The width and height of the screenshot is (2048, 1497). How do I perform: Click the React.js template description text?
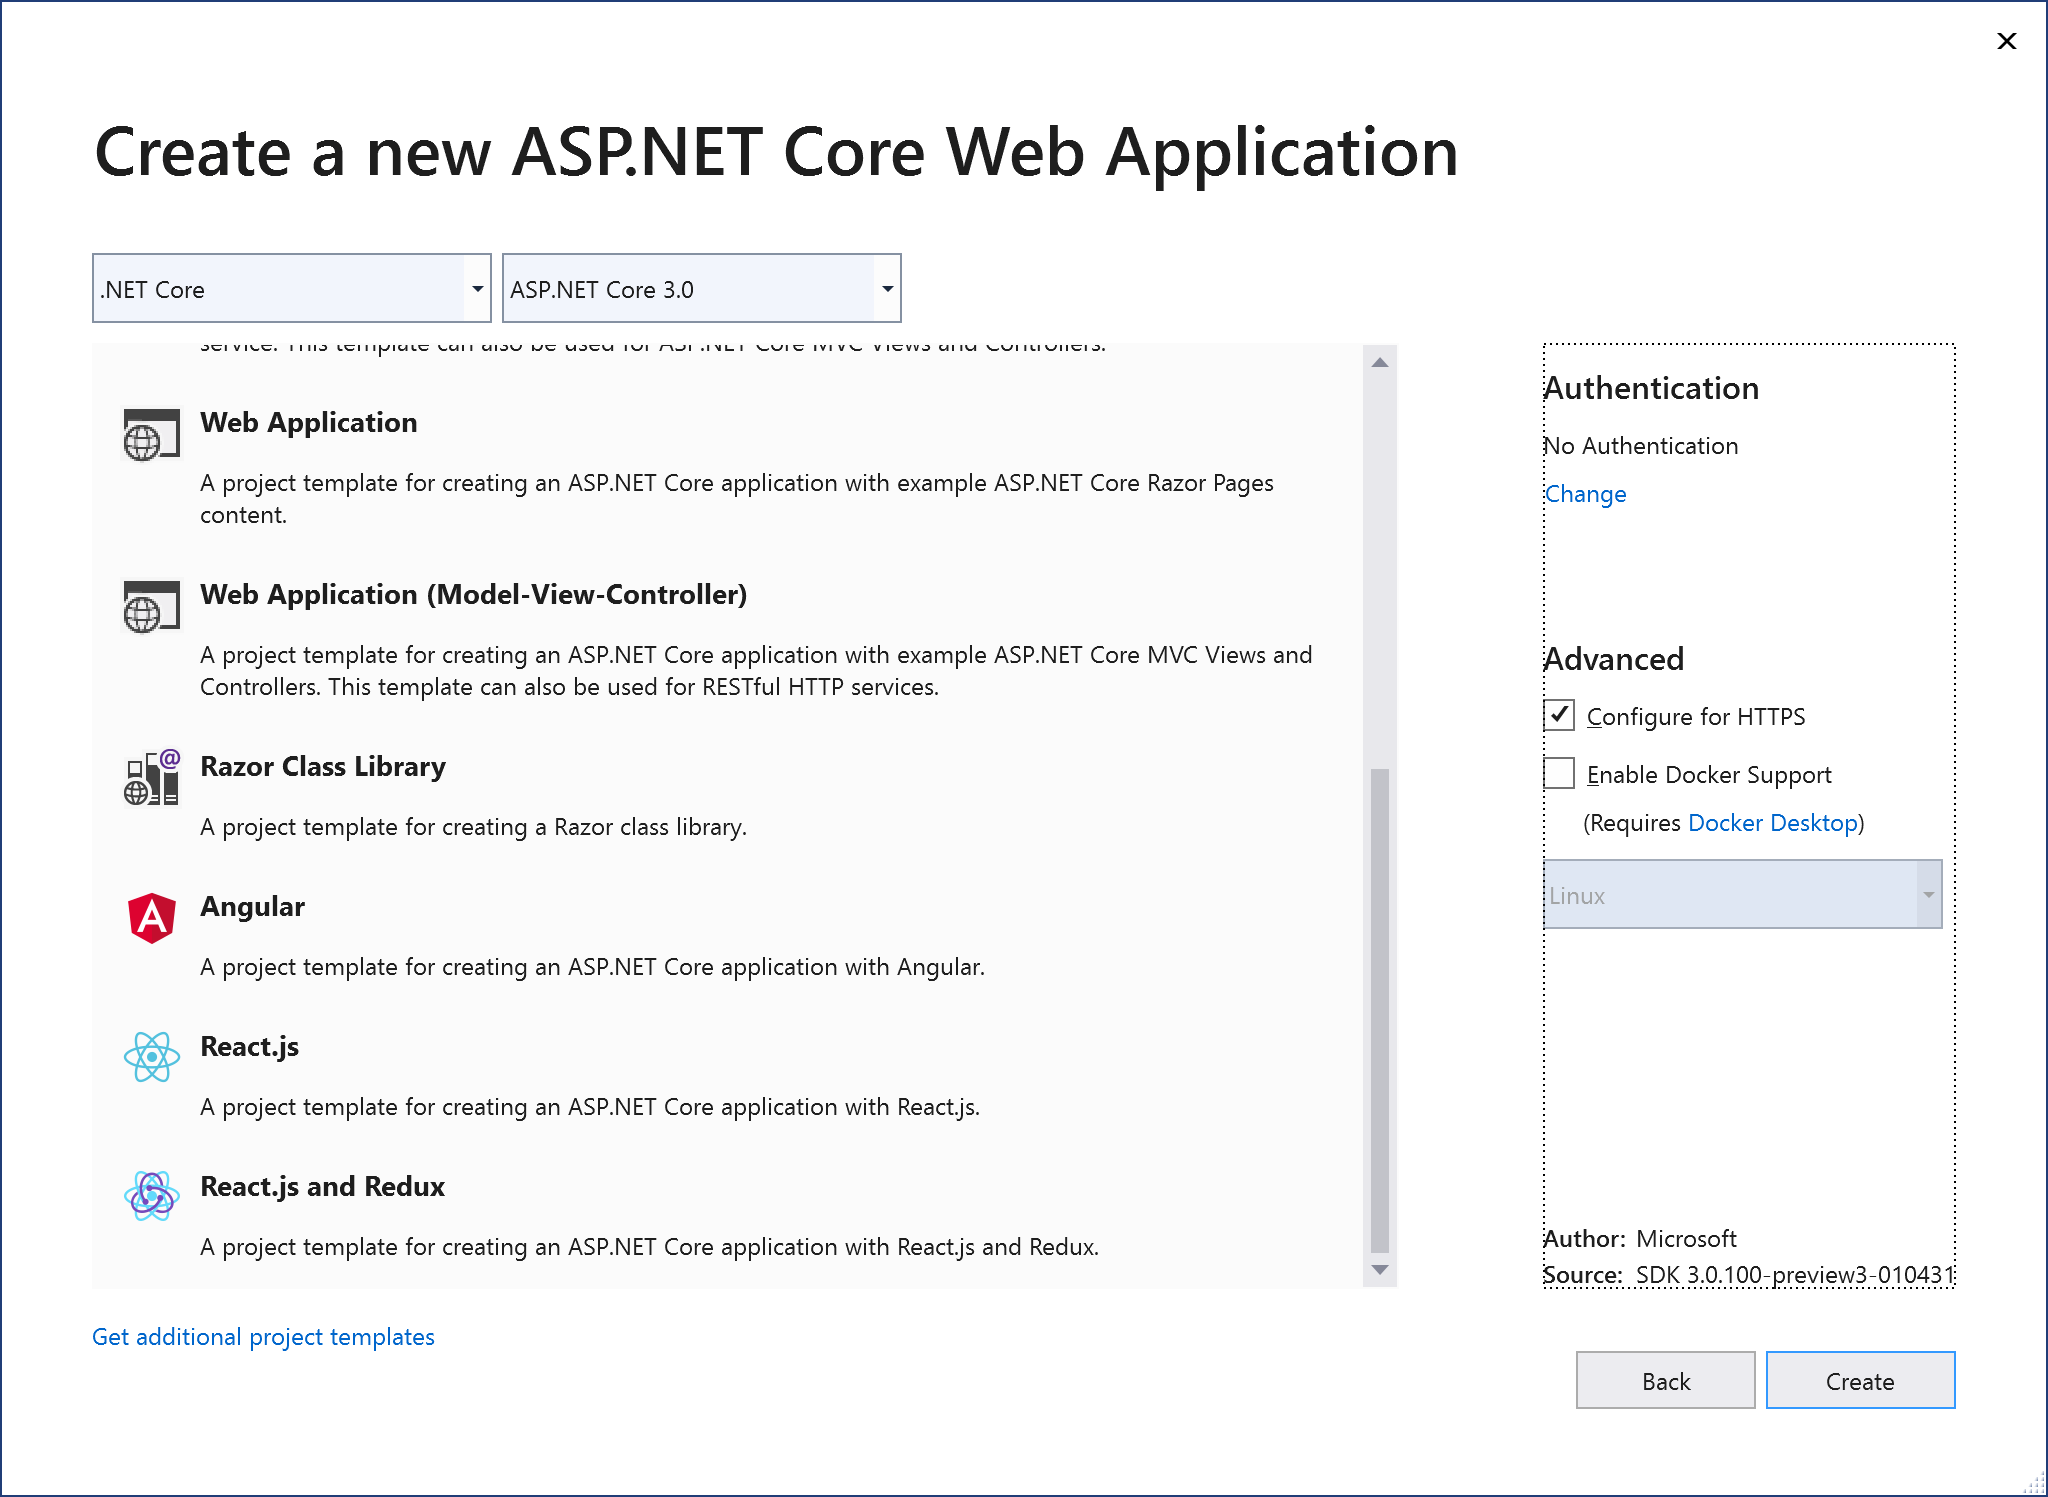click(x=590, y=1107)
